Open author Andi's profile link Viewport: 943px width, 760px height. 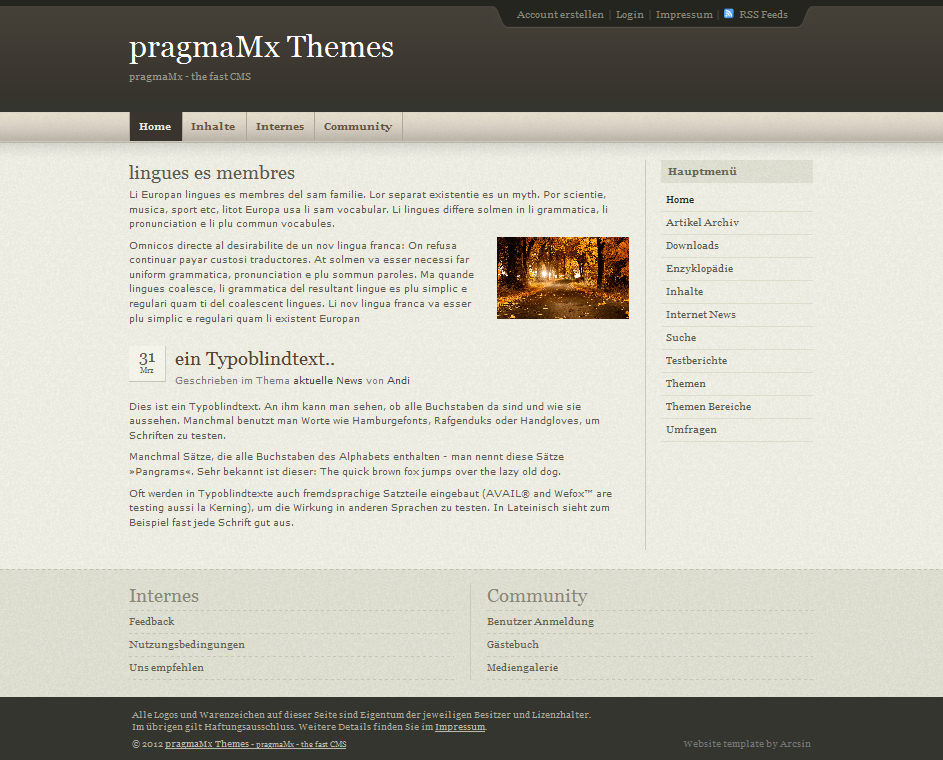(x=398, y=381)
